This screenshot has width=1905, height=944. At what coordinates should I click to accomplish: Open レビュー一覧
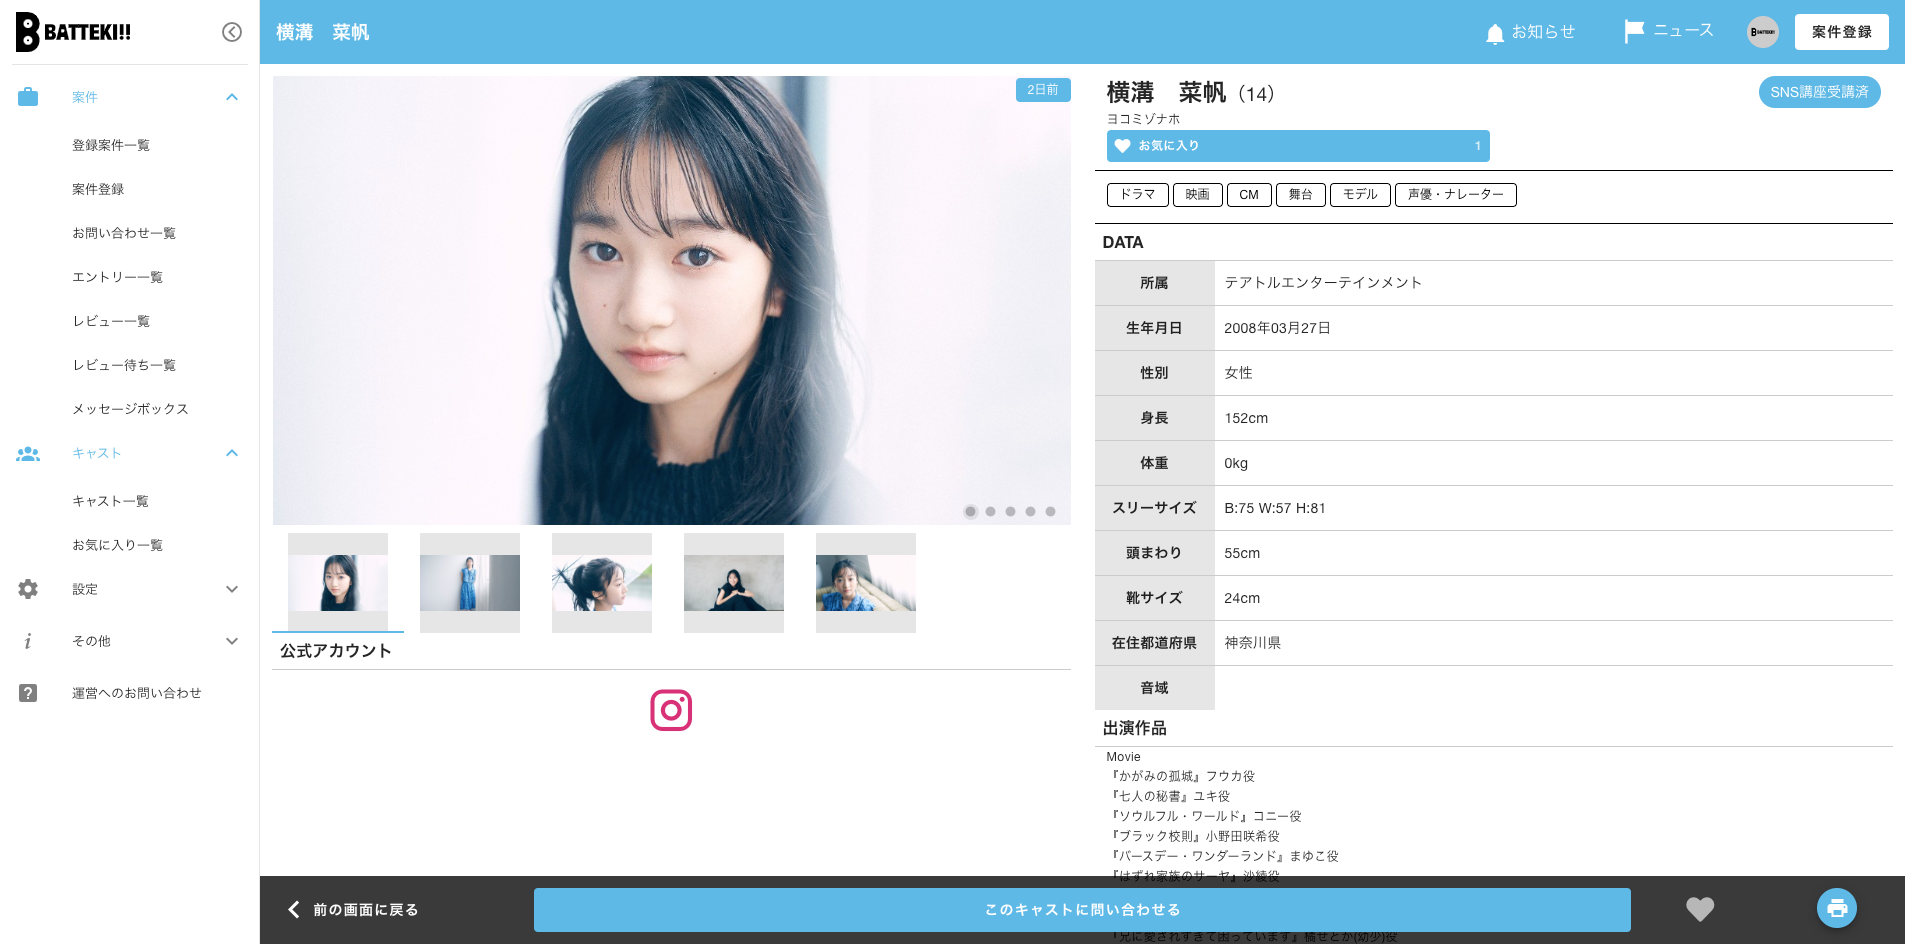[111, 321]
